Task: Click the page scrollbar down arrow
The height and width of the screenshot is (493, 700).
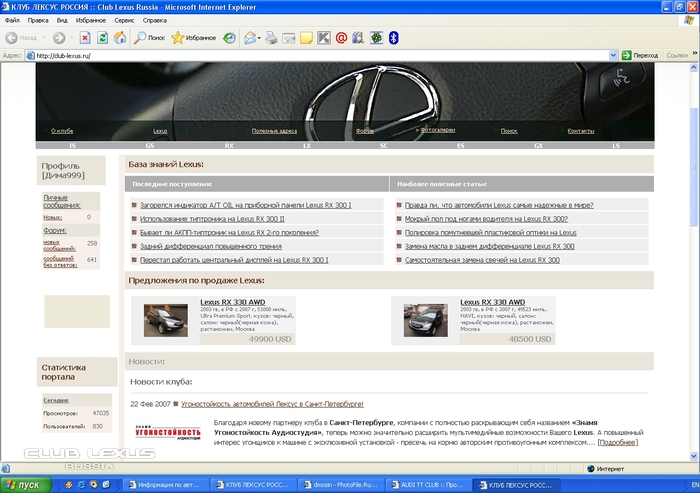Action: 694,456
